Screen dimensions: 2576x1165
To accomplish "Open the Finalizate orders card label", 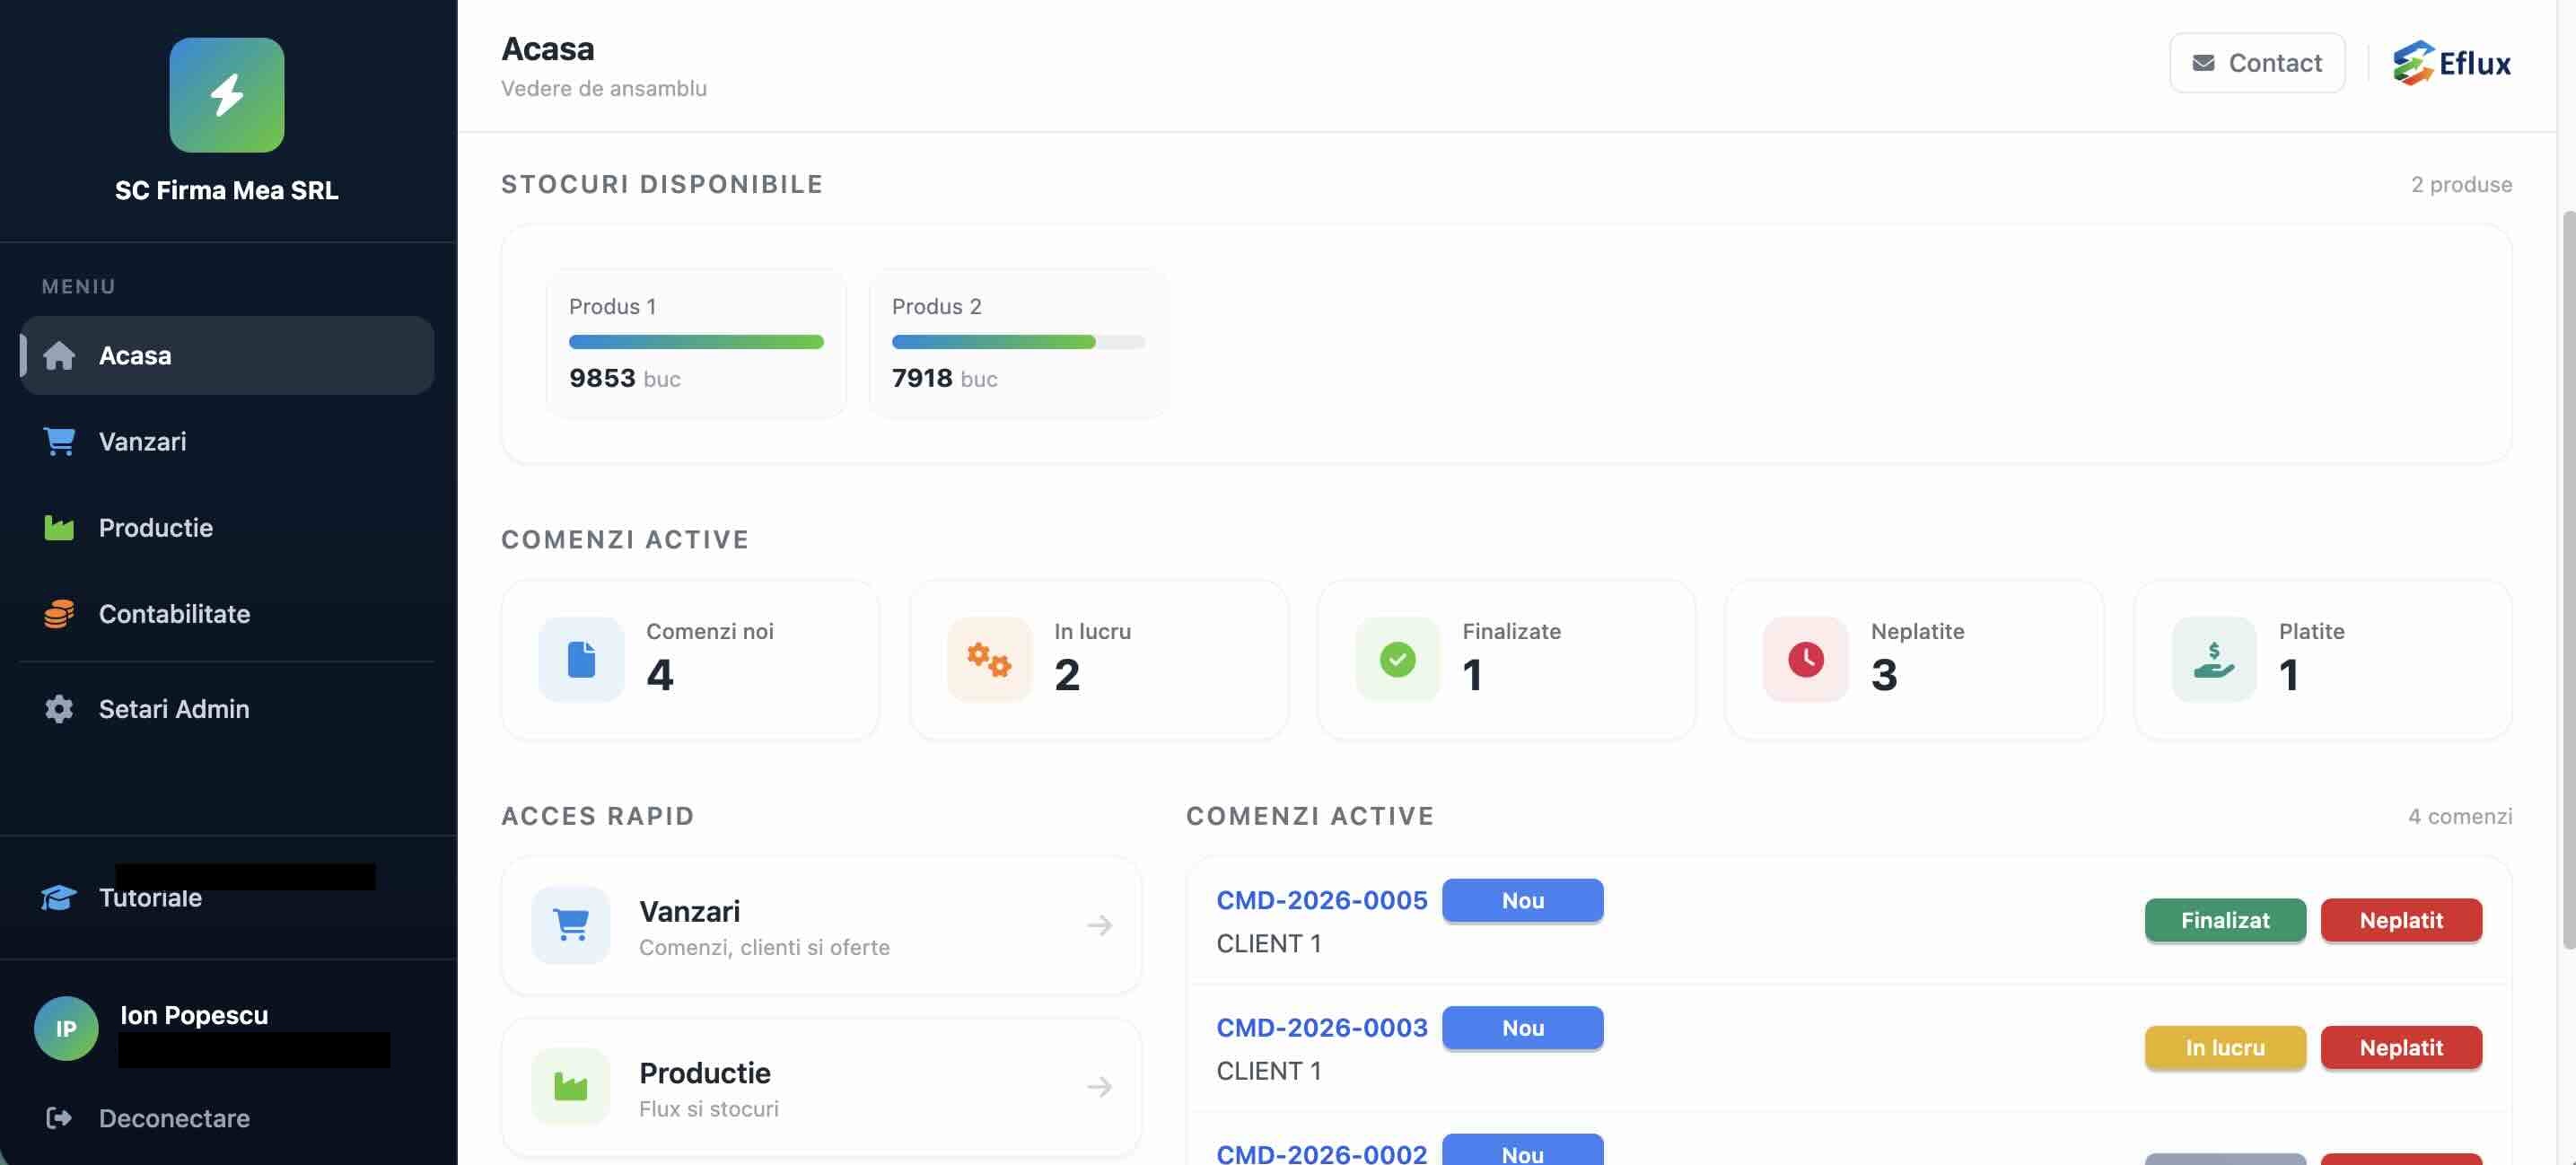I will tap(1511, 631).
